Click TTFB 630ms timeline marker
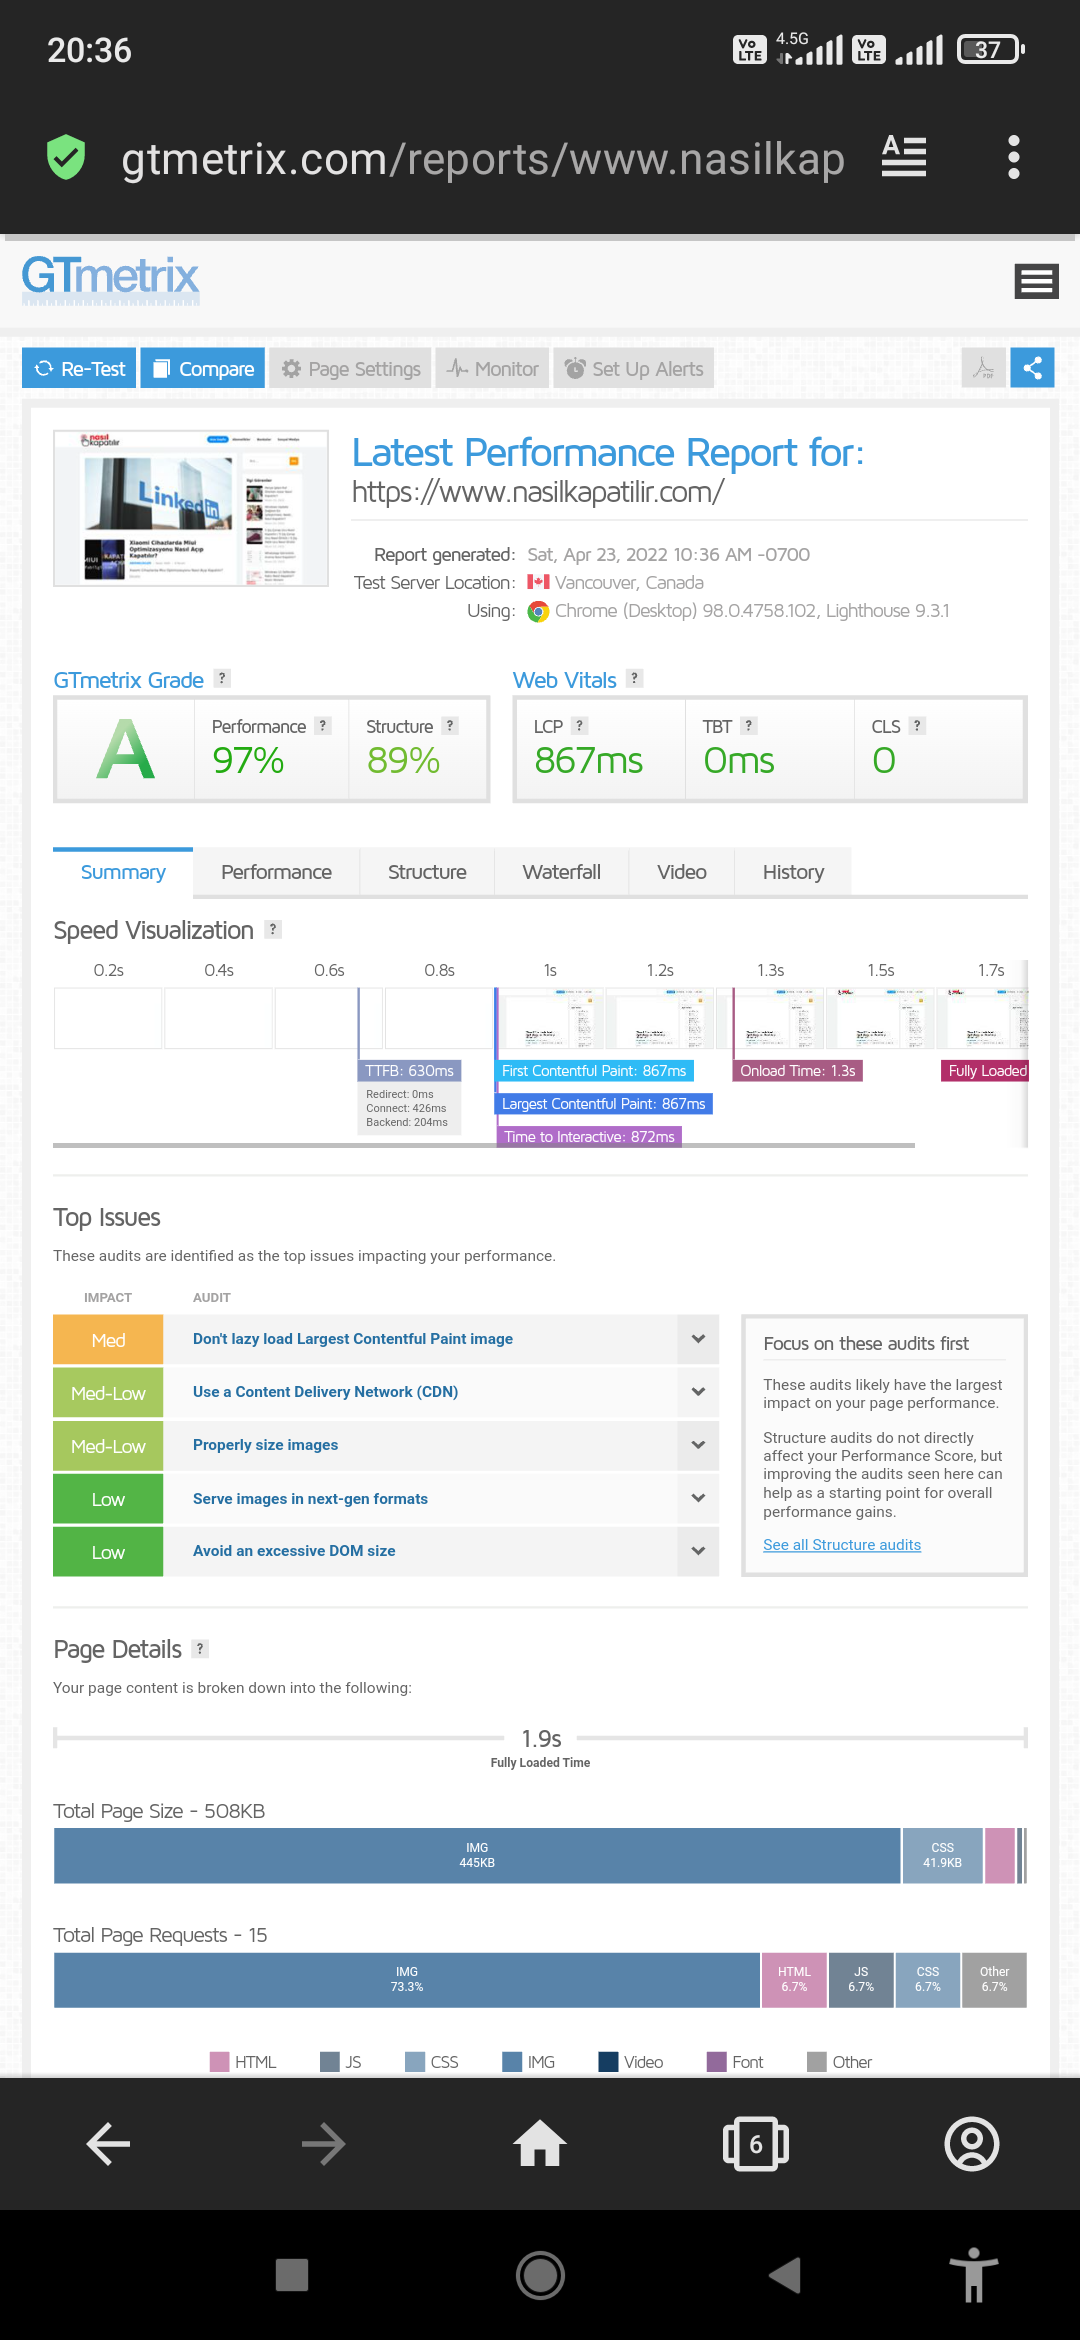 410,1071
